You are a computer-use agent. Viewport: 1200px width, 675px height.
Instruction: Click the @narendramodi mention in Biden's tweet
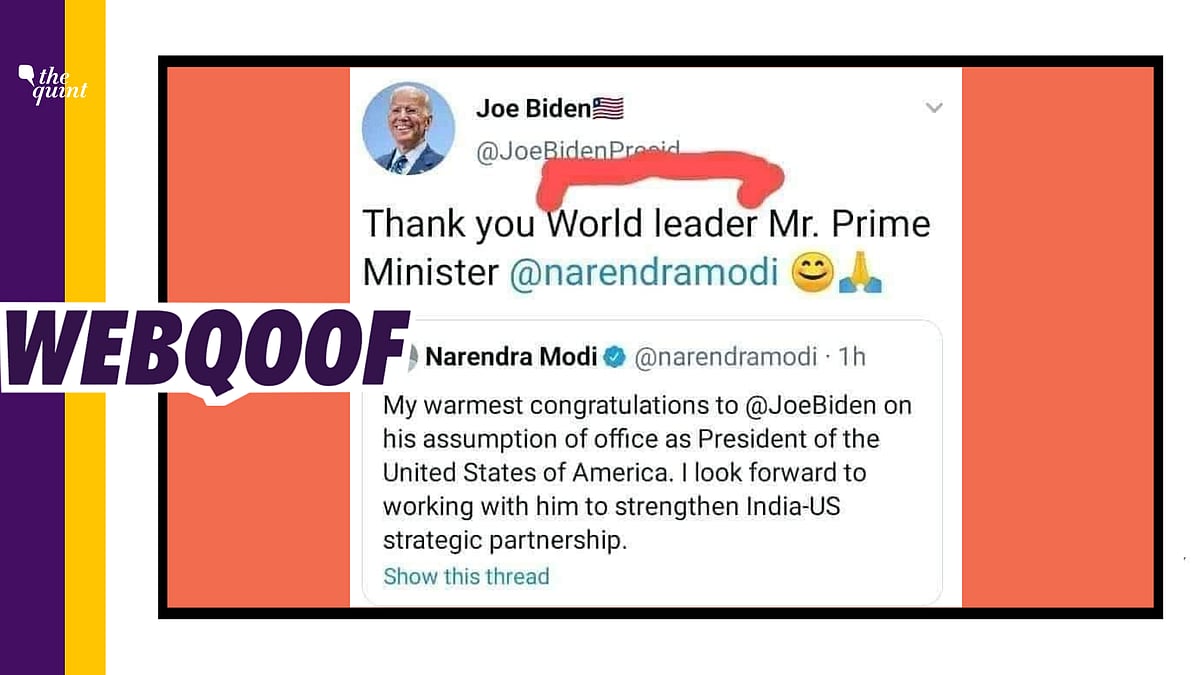pyautogui.click(x=644, y=273)
